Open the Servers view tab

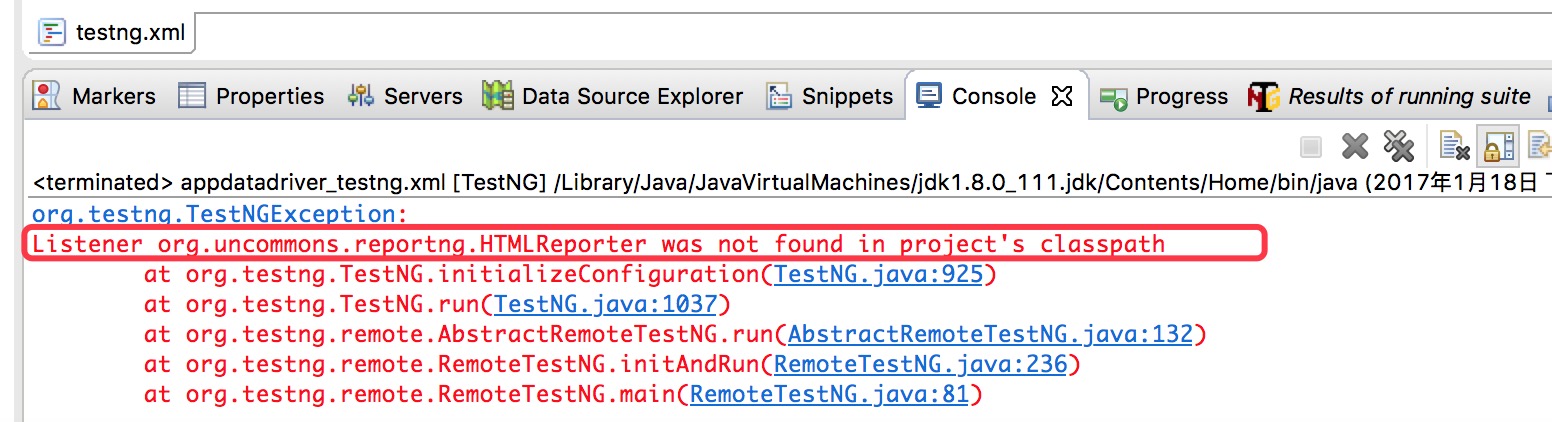[405, 96]
